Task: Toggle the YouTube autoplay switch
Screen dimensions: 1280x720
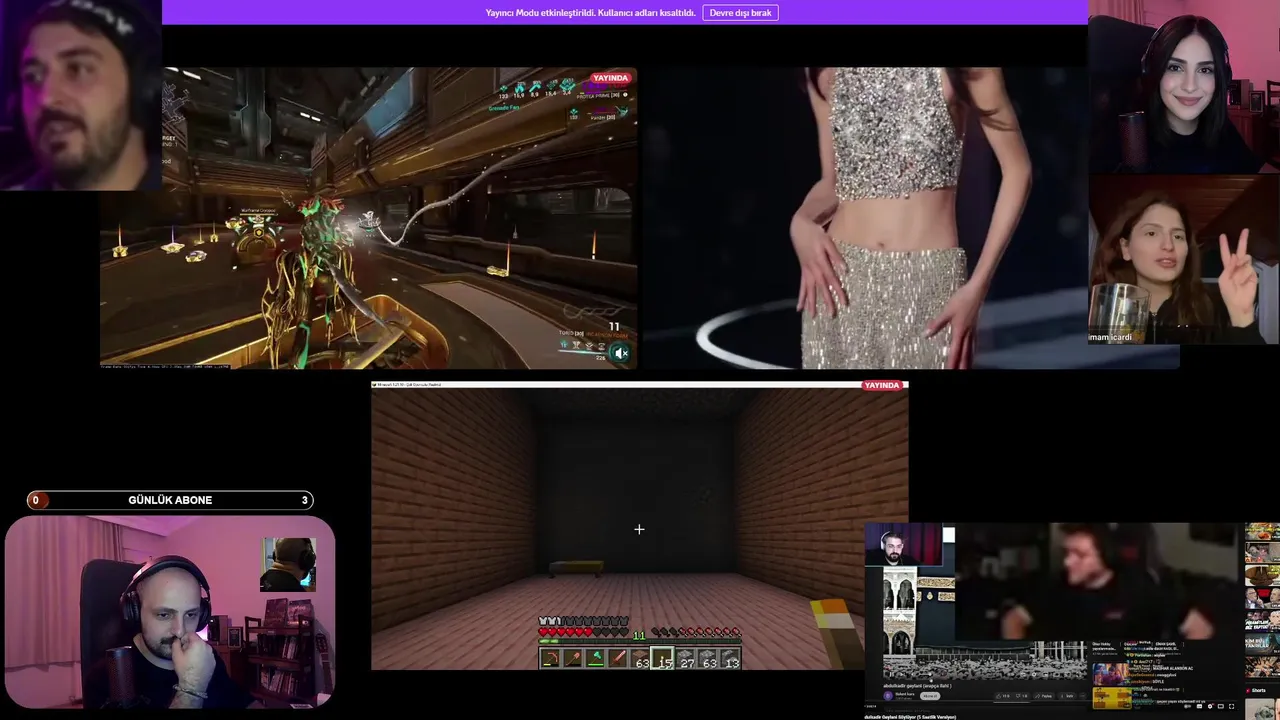Action: 1187,706
